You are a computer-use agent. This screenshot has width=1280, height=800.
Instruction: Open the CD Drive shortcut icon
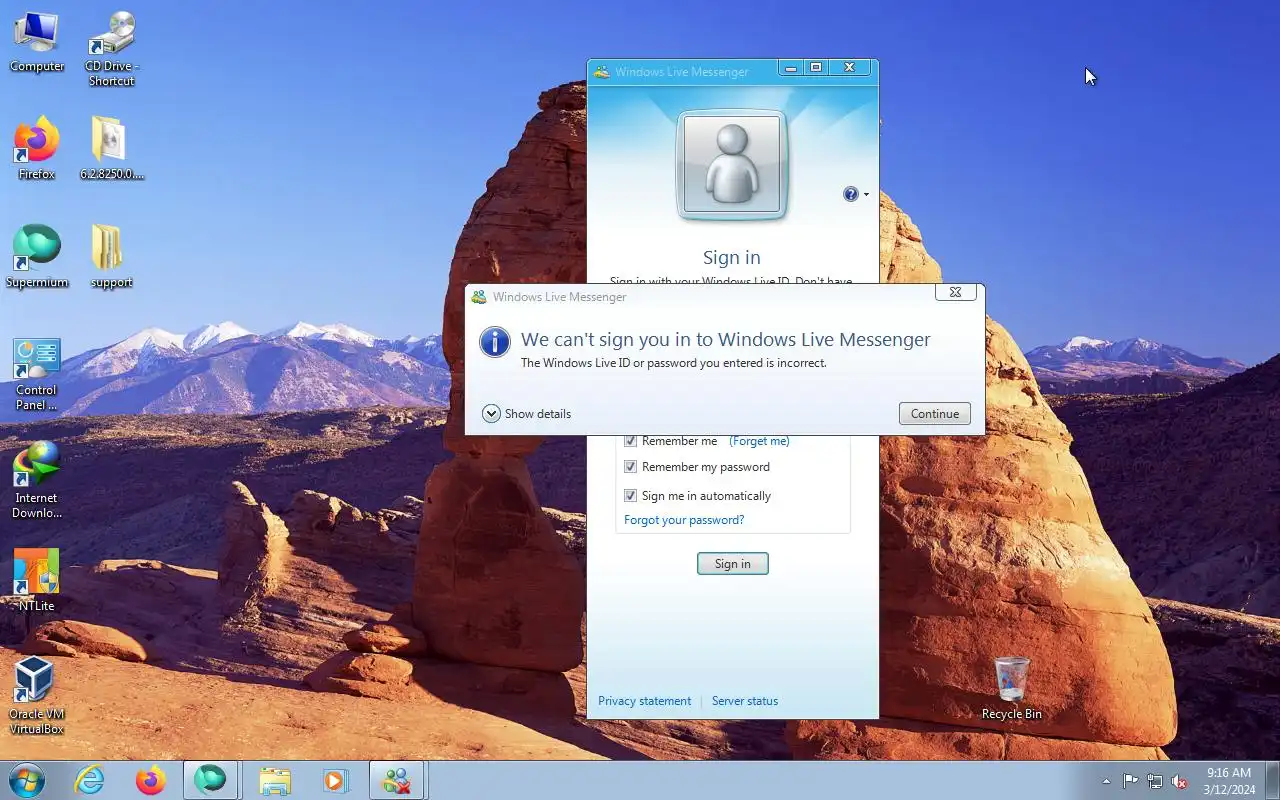(x=111, y=48)
